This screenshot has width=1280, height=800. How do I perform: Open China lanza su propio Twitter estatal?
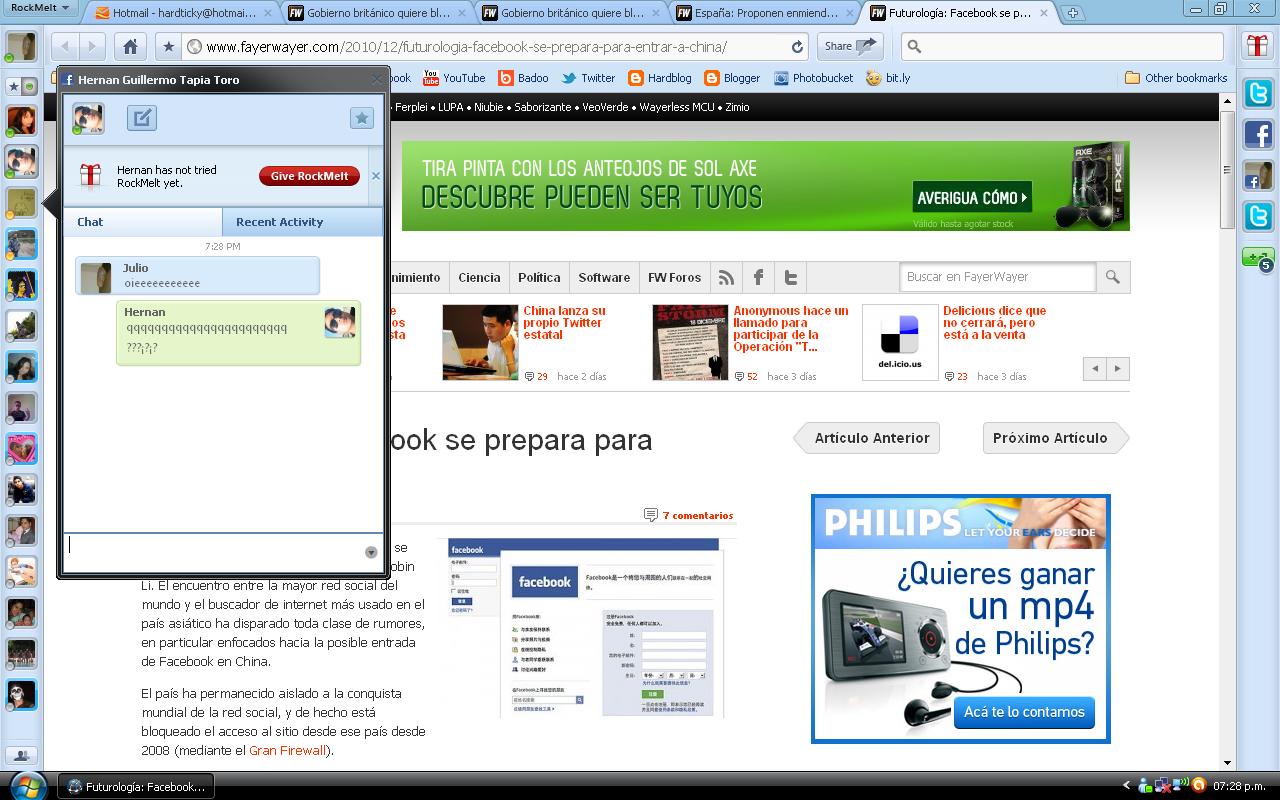coord(564,323)
